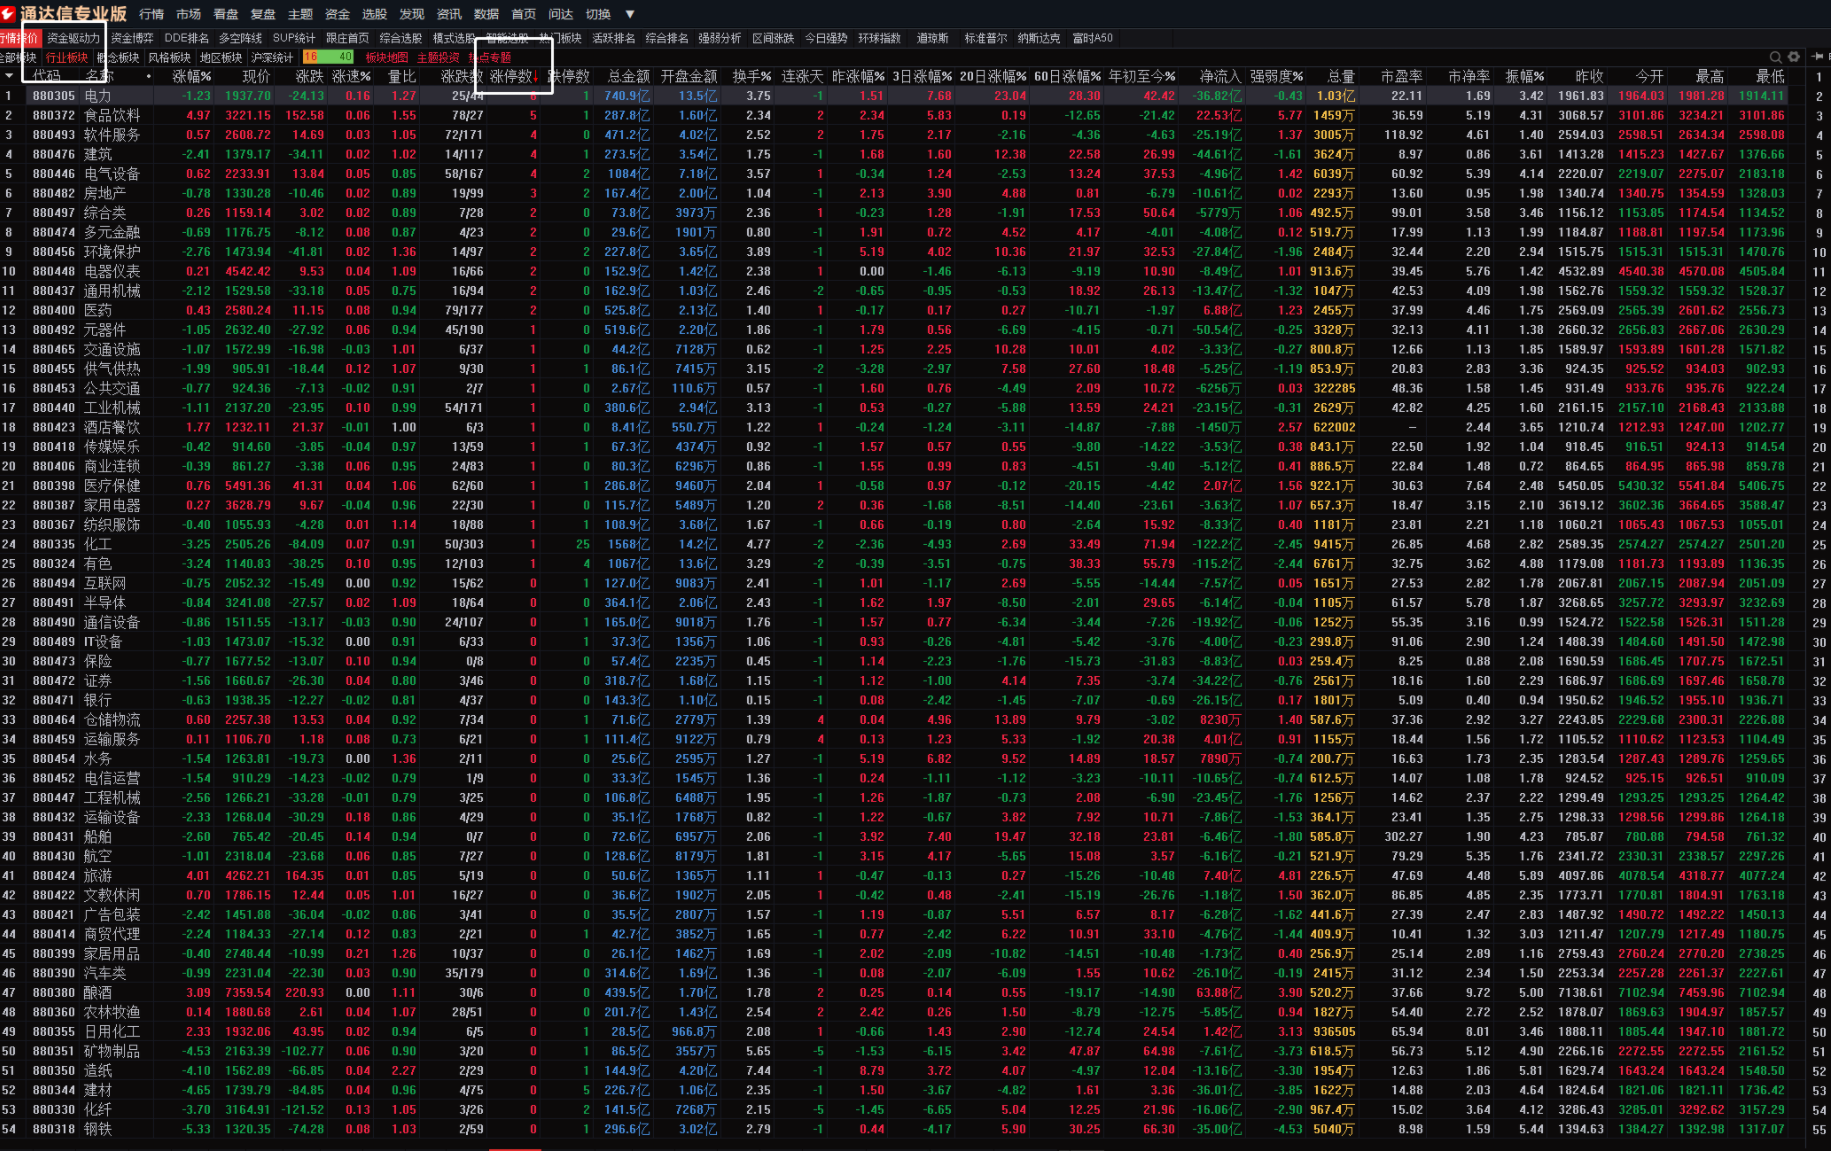Screen dimensions: 1831x1154
Task: Switch to the 强弱分析 tab
Action: pos(720,38)
